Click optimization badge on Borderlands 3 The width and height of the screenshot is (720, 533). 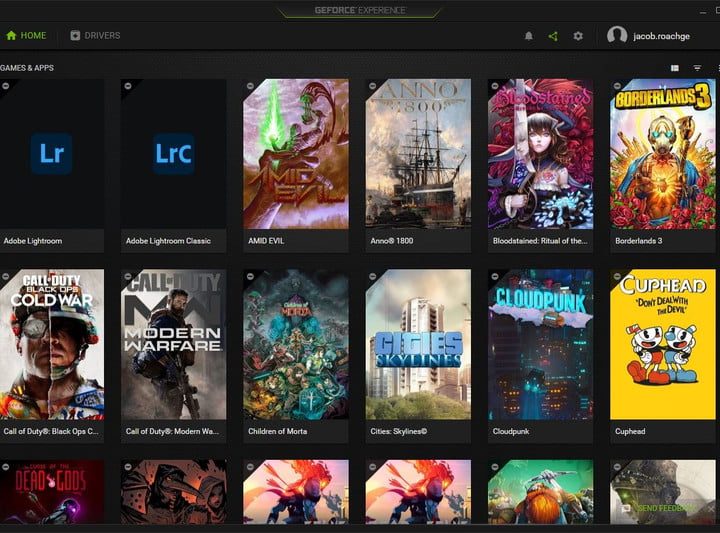[x=617, y=86]
